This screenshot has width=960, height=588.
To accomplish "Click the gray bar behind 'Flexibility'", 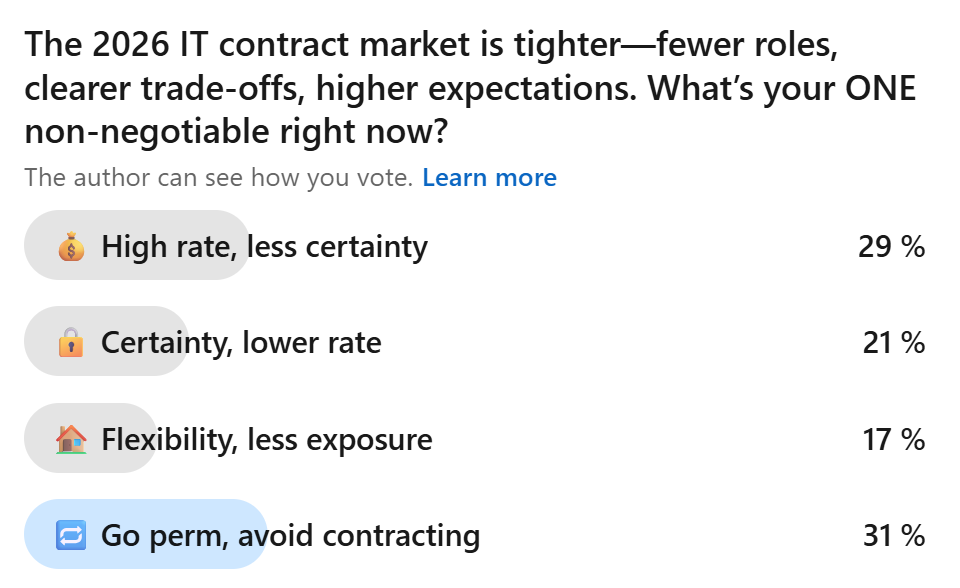I will [91, 438].
